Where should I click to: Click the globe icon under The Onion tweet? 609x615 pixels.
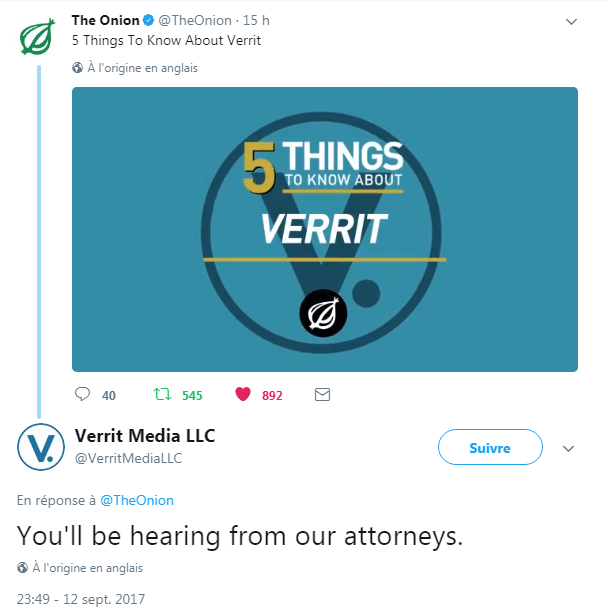click(78, 68)
